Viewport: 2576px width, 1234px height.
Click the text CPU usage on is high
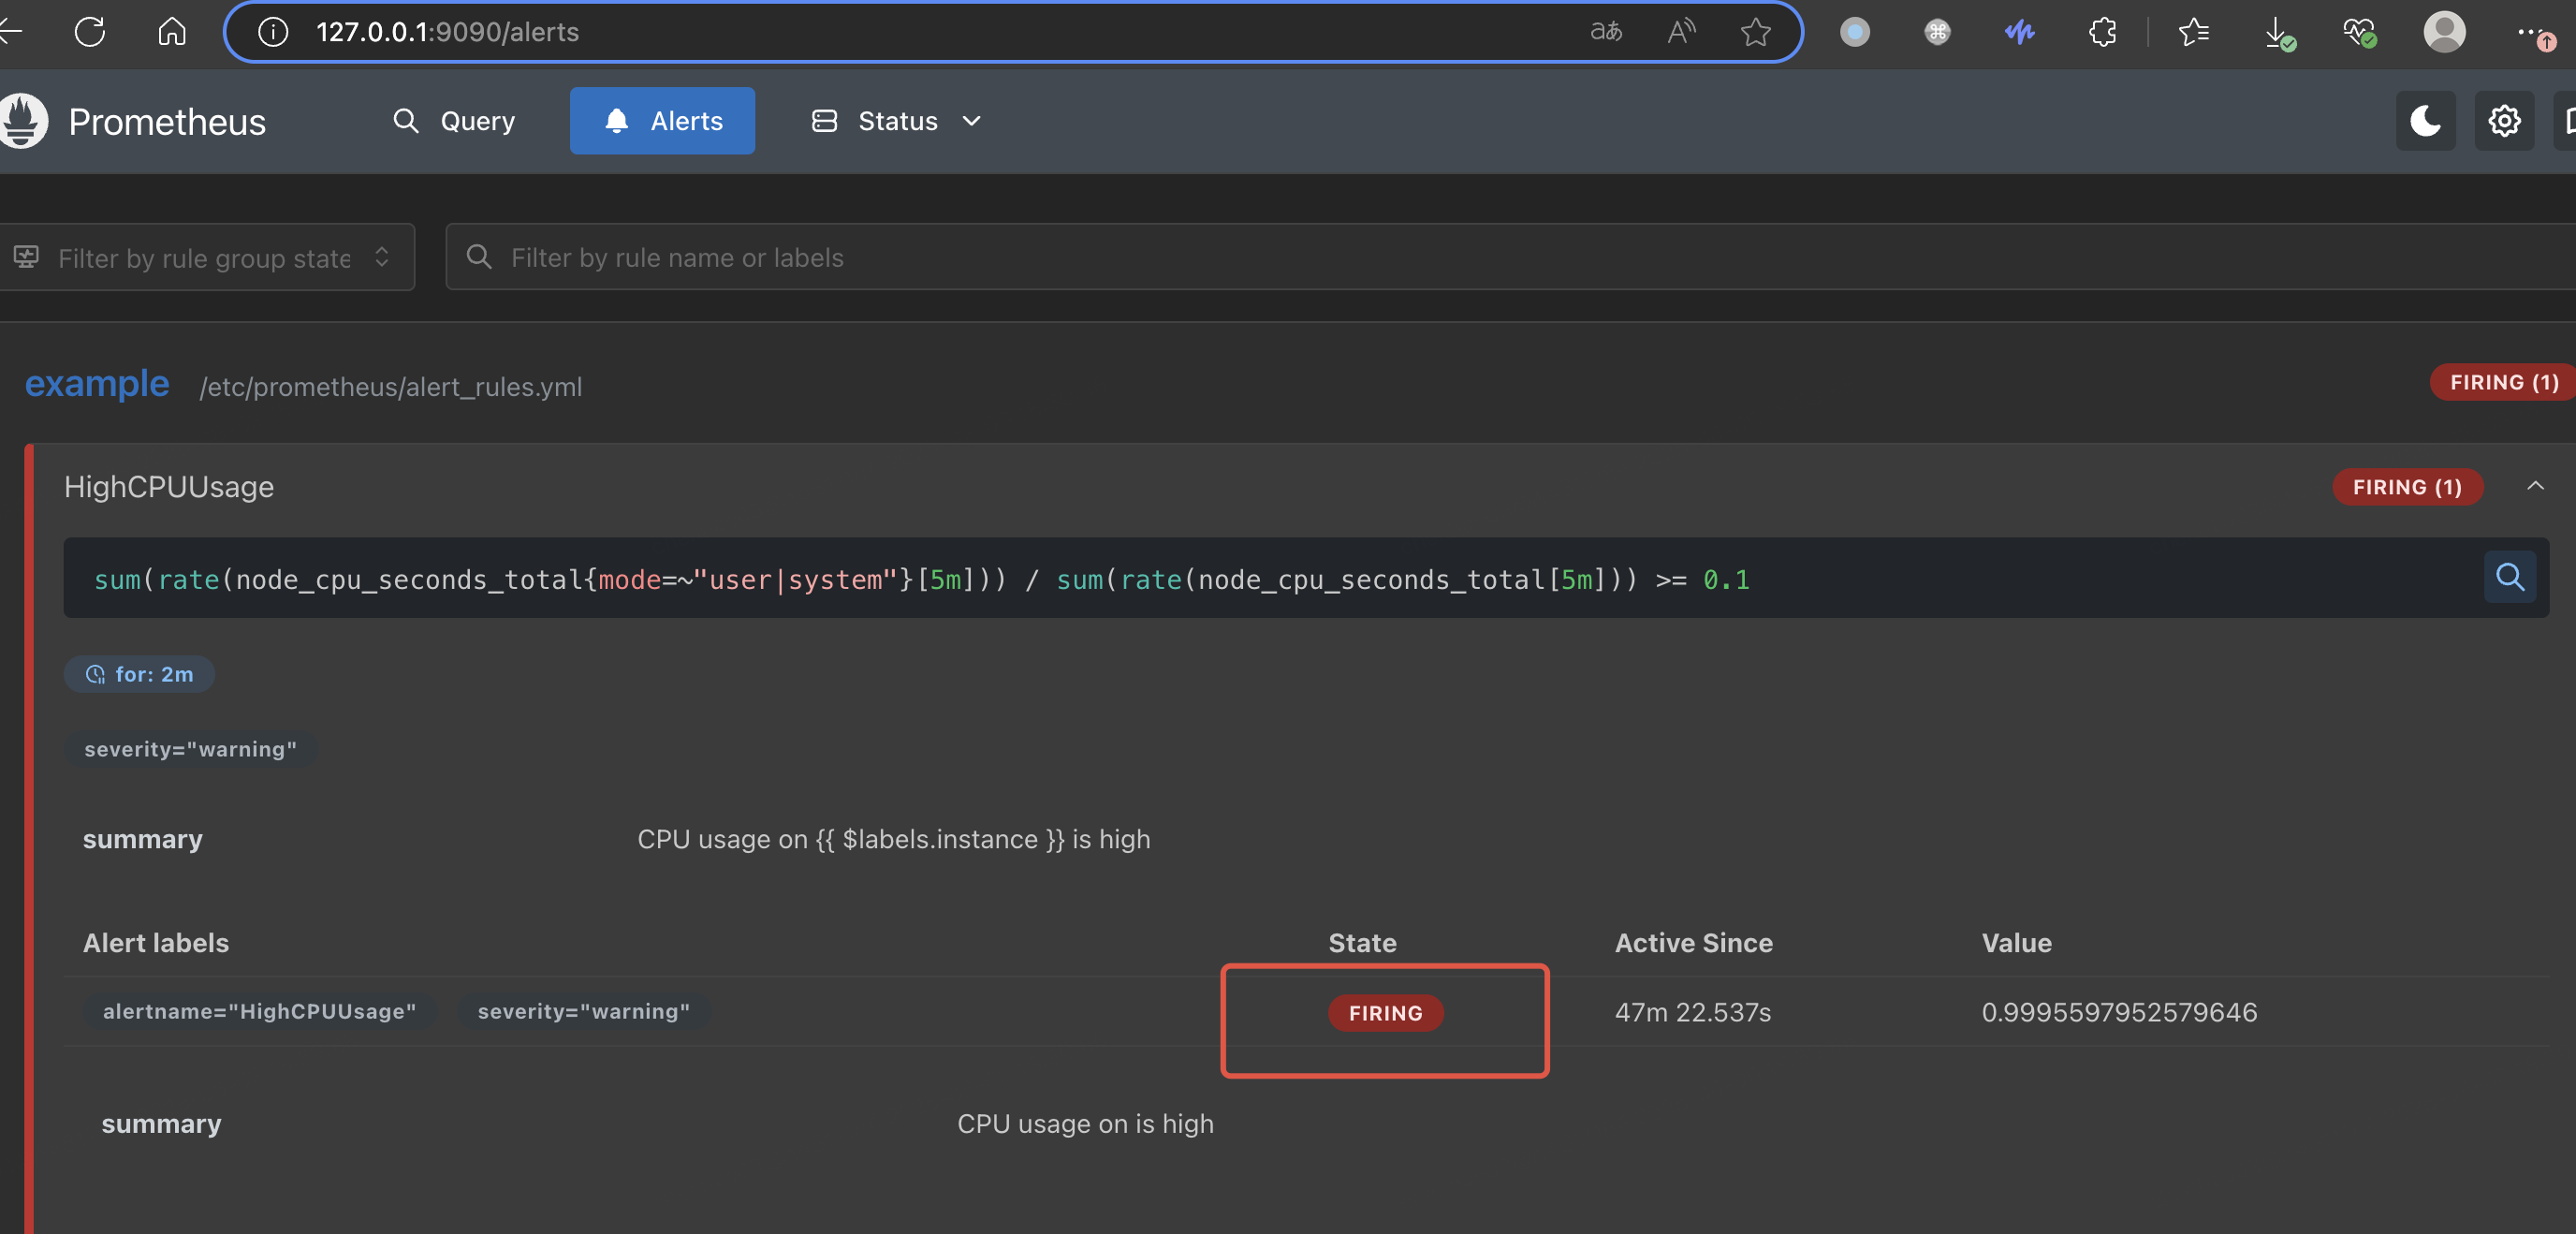[1085, 1123]
